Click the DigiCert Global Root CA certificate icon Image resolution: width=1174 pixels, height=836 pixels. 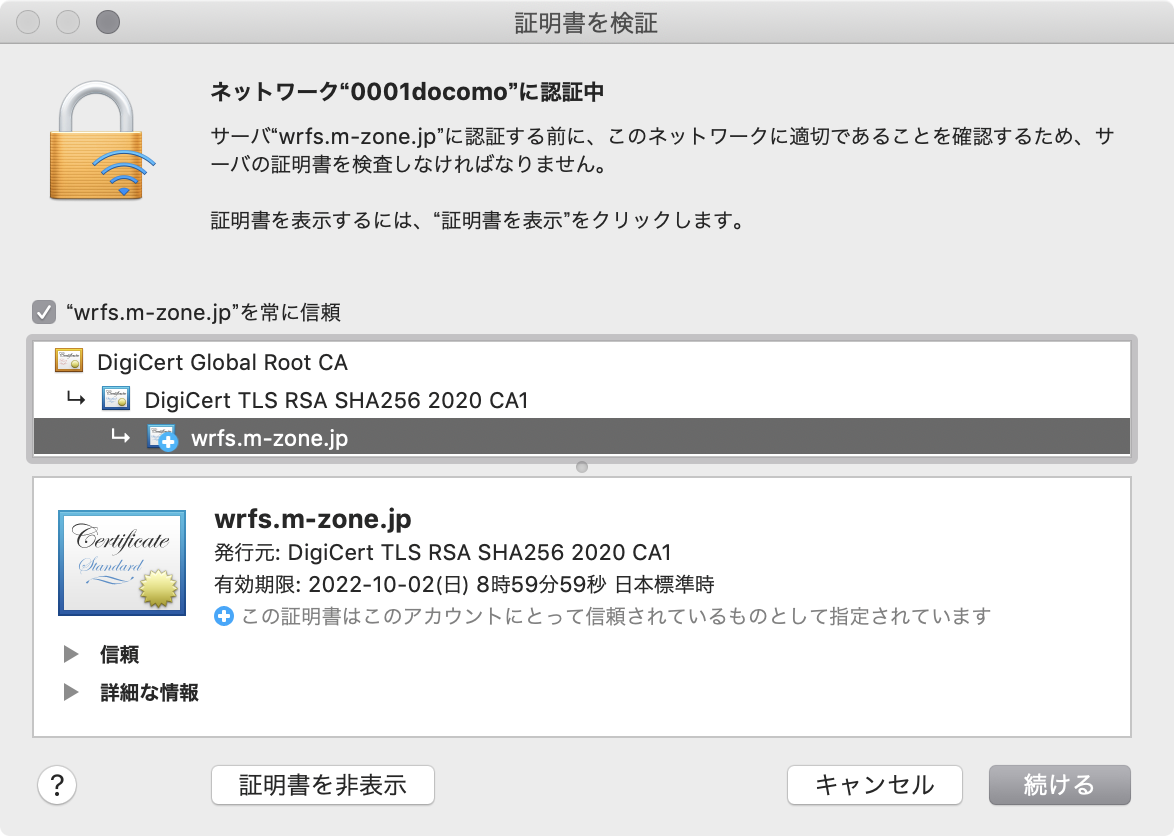click(x=69, y=361)
